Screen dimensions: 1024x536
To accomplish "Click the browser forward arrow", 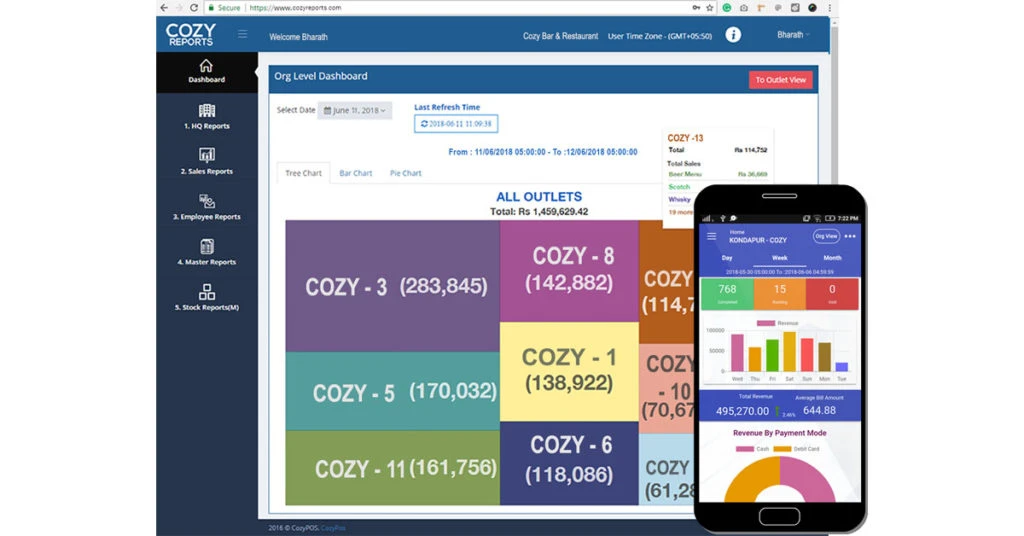I will coord(179,8).
